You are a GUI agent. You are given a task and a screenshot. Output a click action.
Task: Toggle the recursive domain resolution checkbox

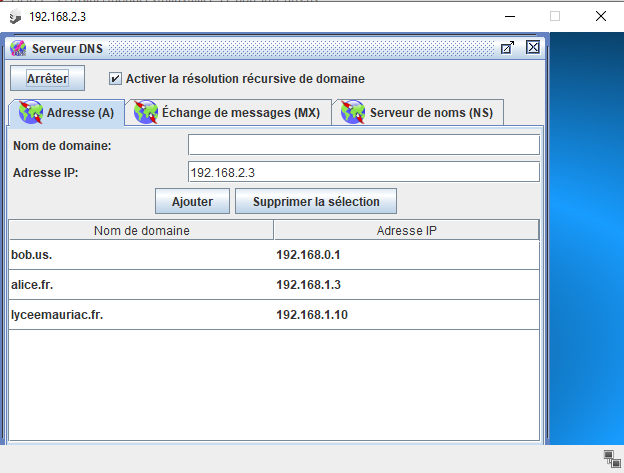(x=115, y=78)
